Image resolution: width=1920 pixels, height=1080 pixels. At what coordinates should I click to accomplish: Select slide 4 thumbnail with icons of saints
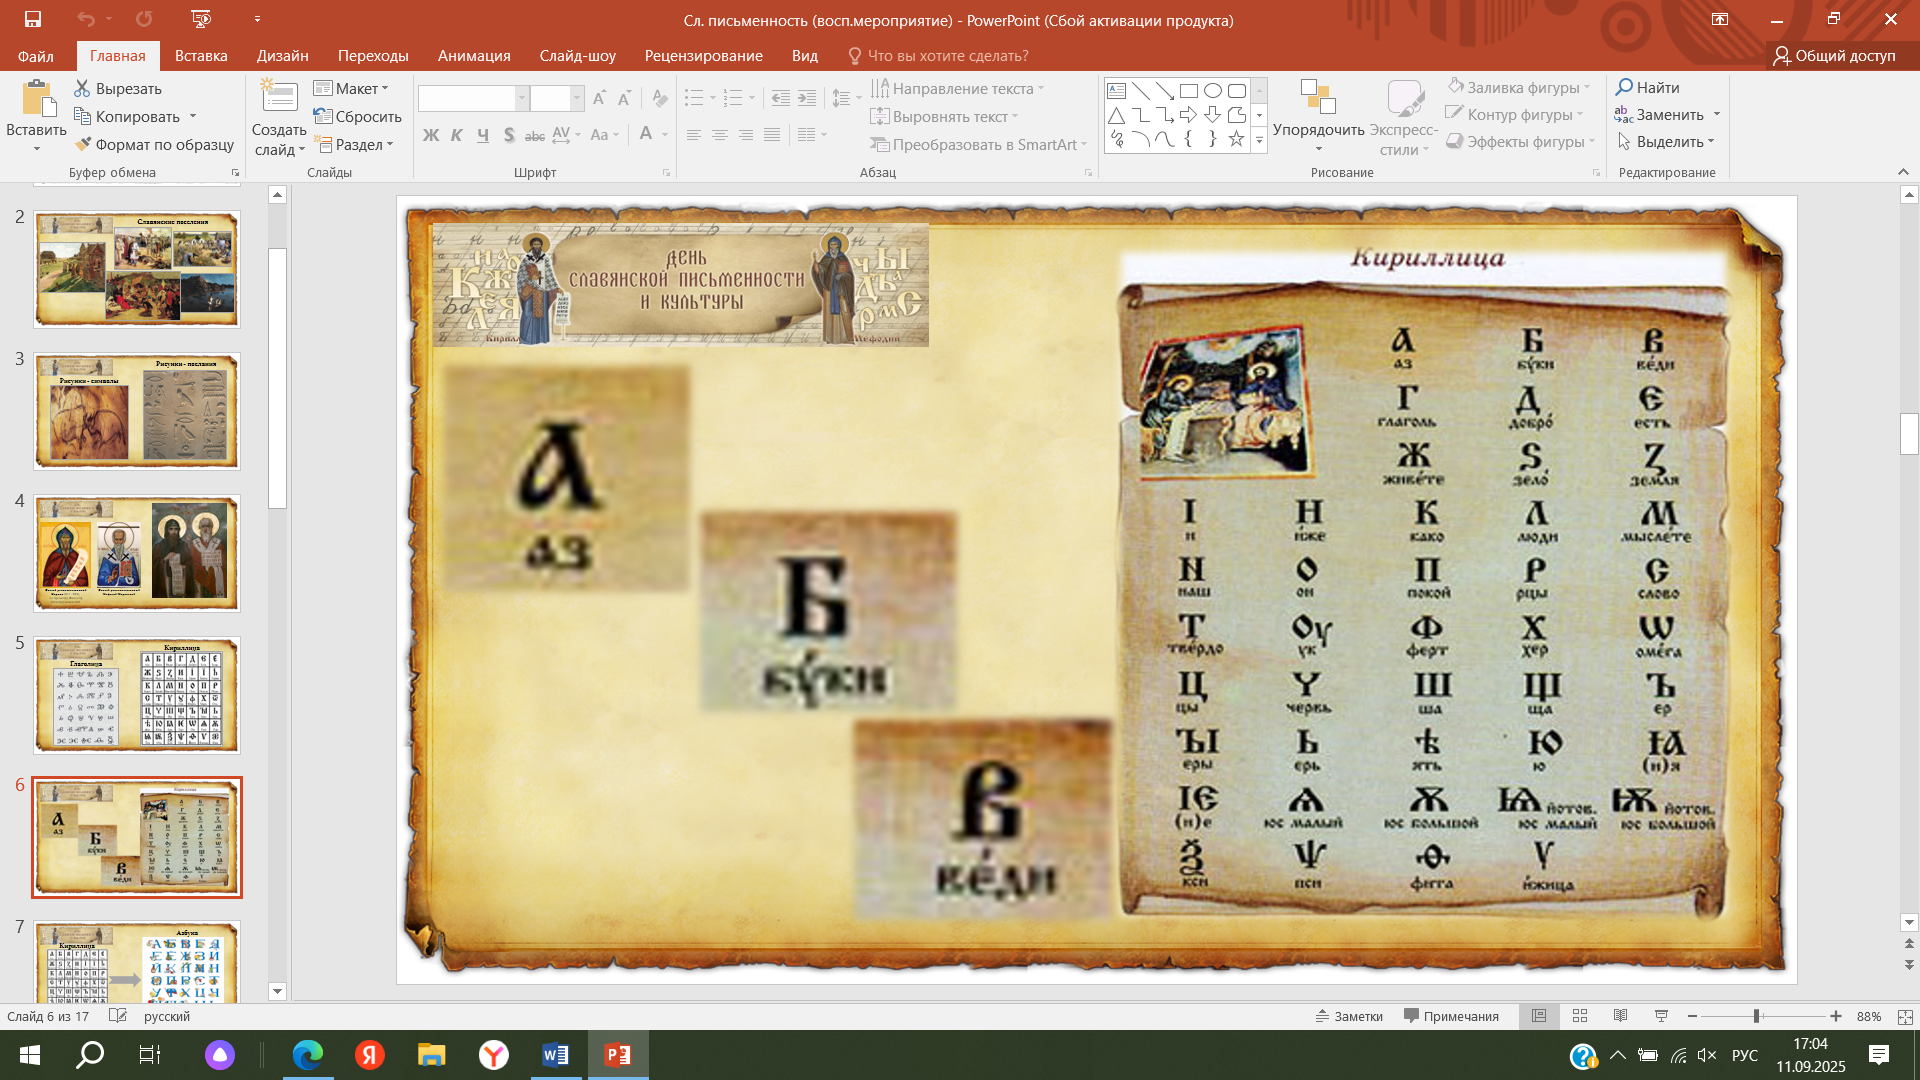(x=137, y=553)
